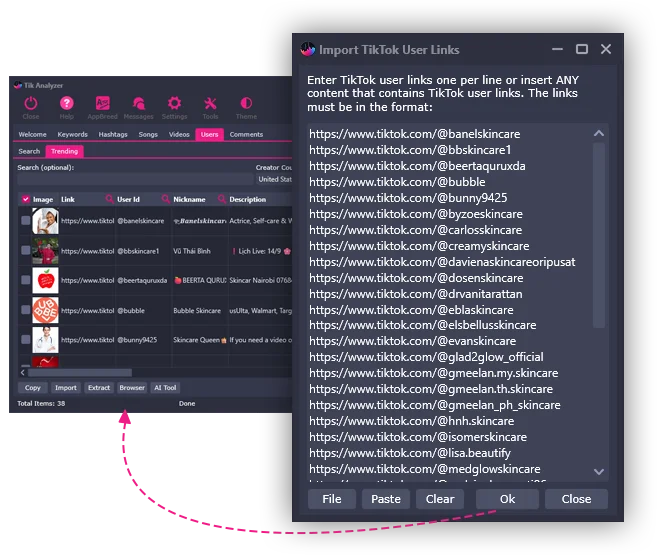The height and width of the screenshot is (555, 657).
Task: Switch to the Comments tab
Action: pyautogui.click(x=246, y=134)
